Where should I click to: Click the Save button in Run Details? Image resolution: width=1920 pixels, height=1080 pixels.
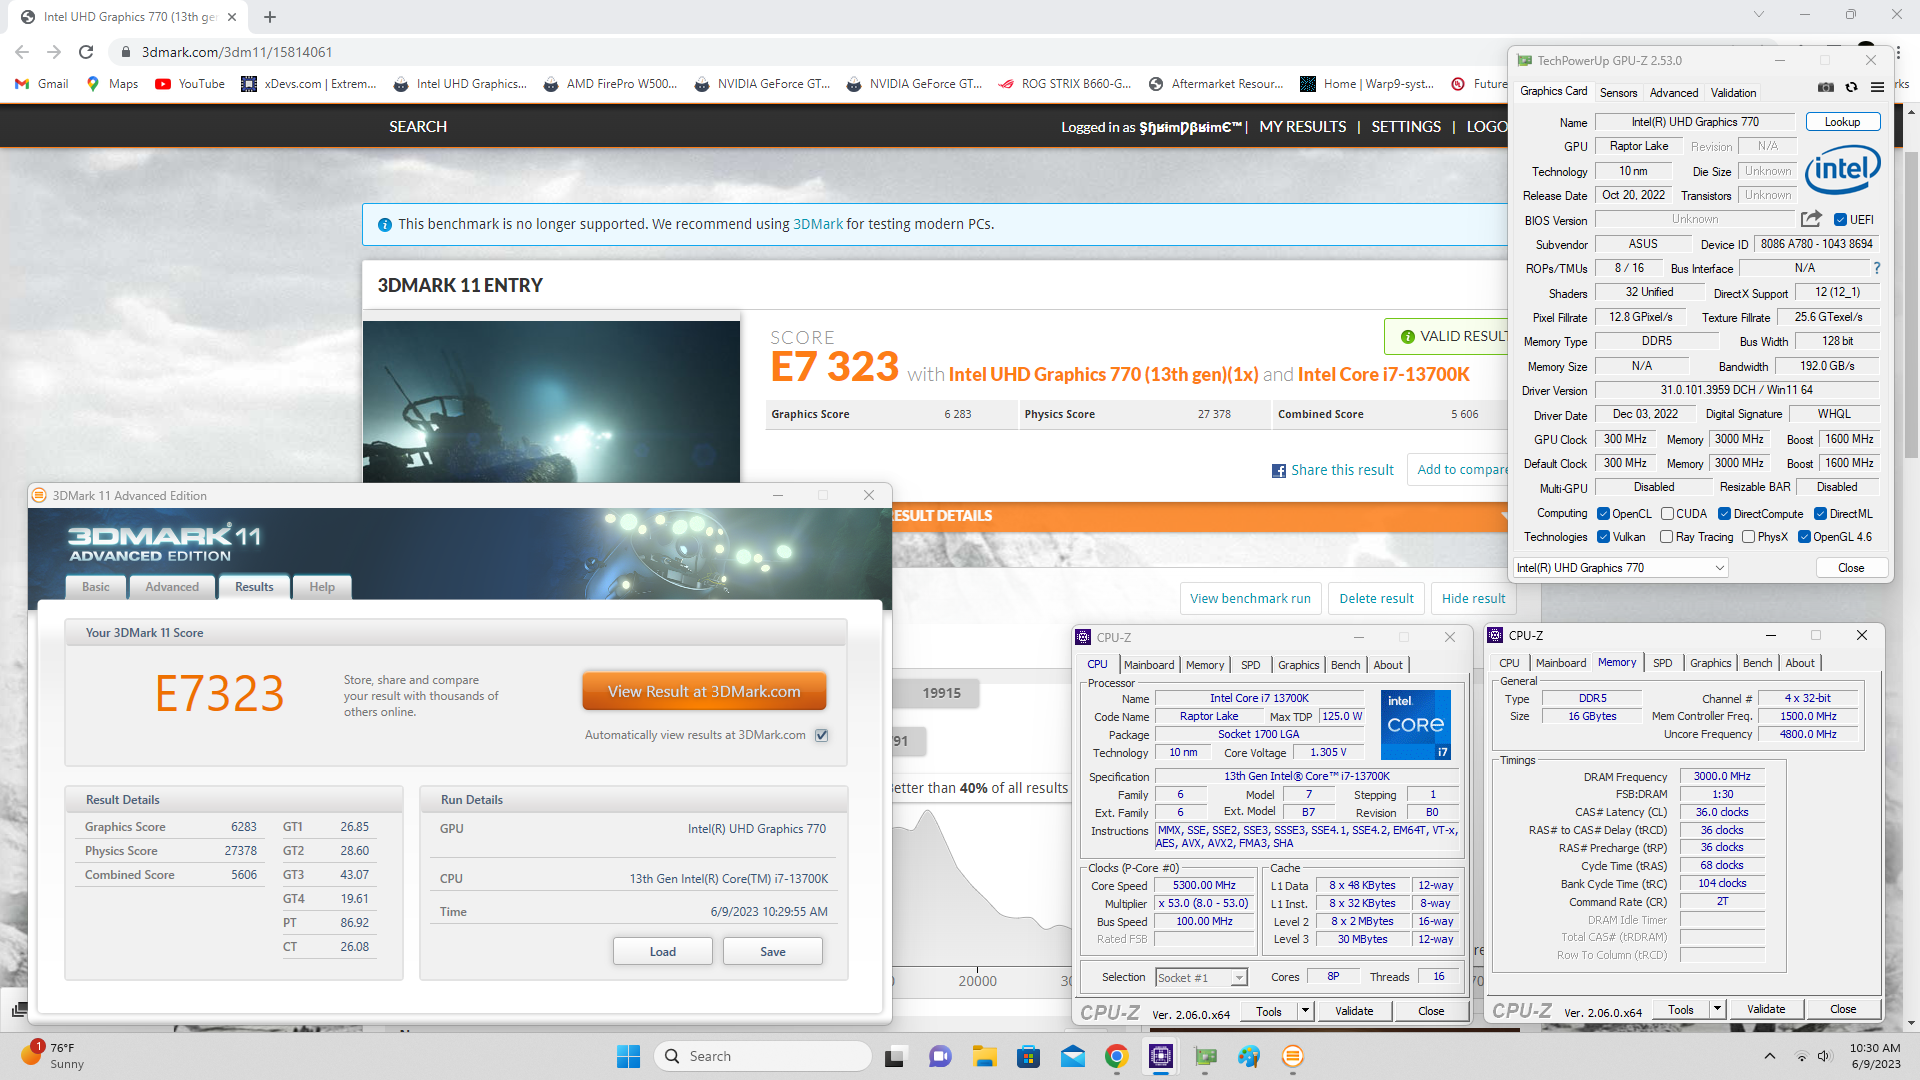point(773,951)
